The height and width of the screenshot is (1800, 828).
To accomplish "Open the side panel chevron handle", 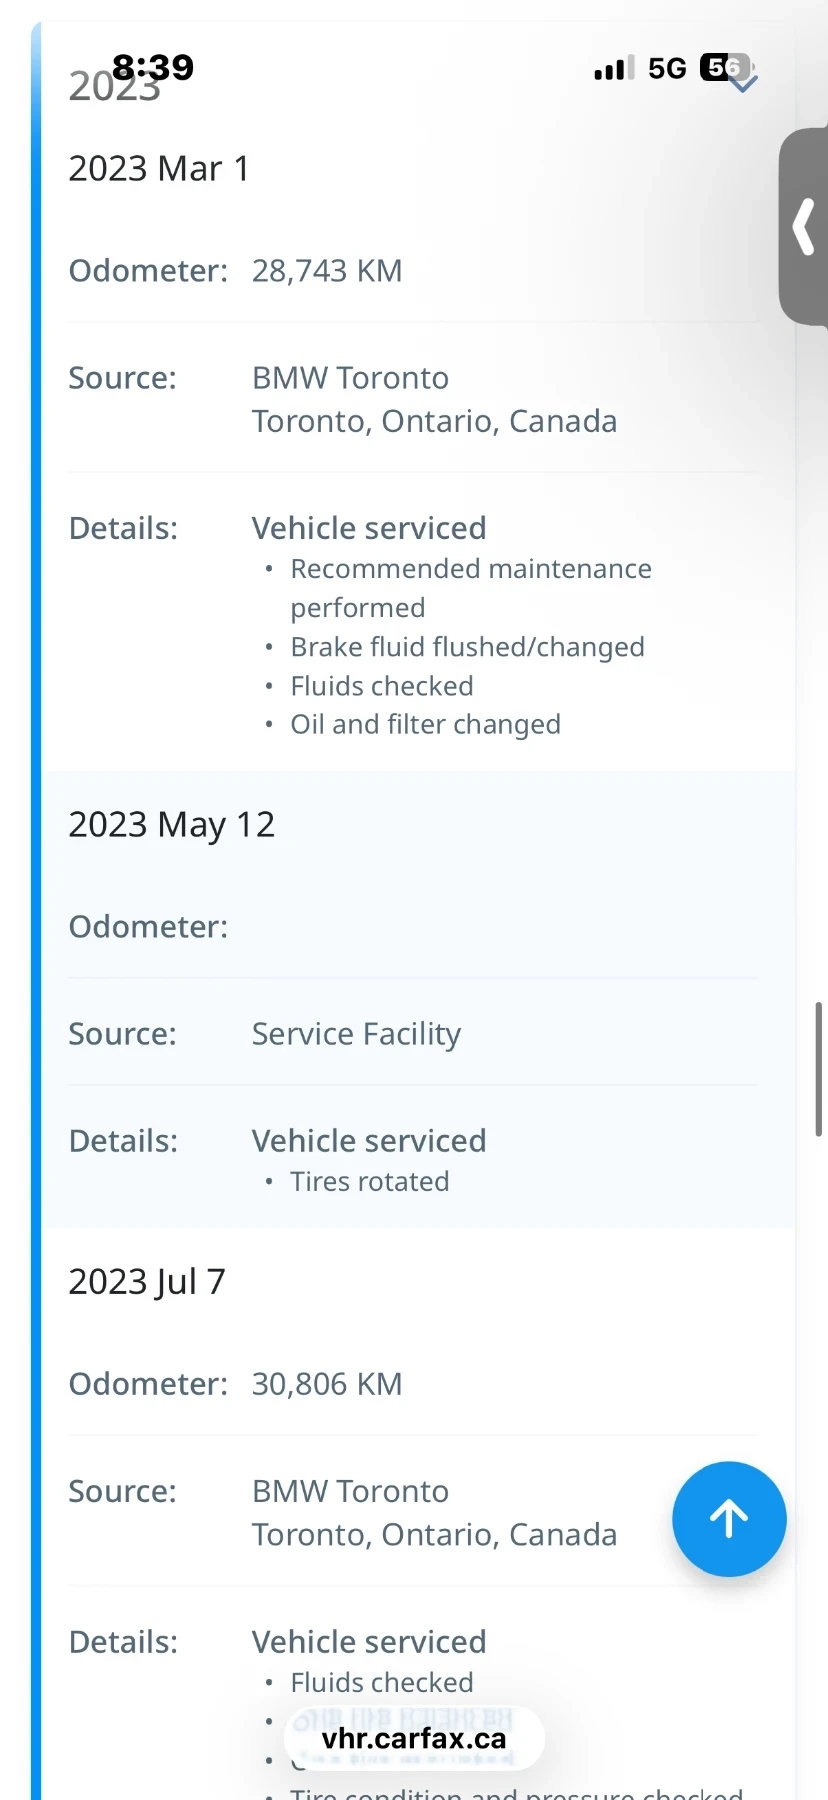I will click(x=804, y=227).
